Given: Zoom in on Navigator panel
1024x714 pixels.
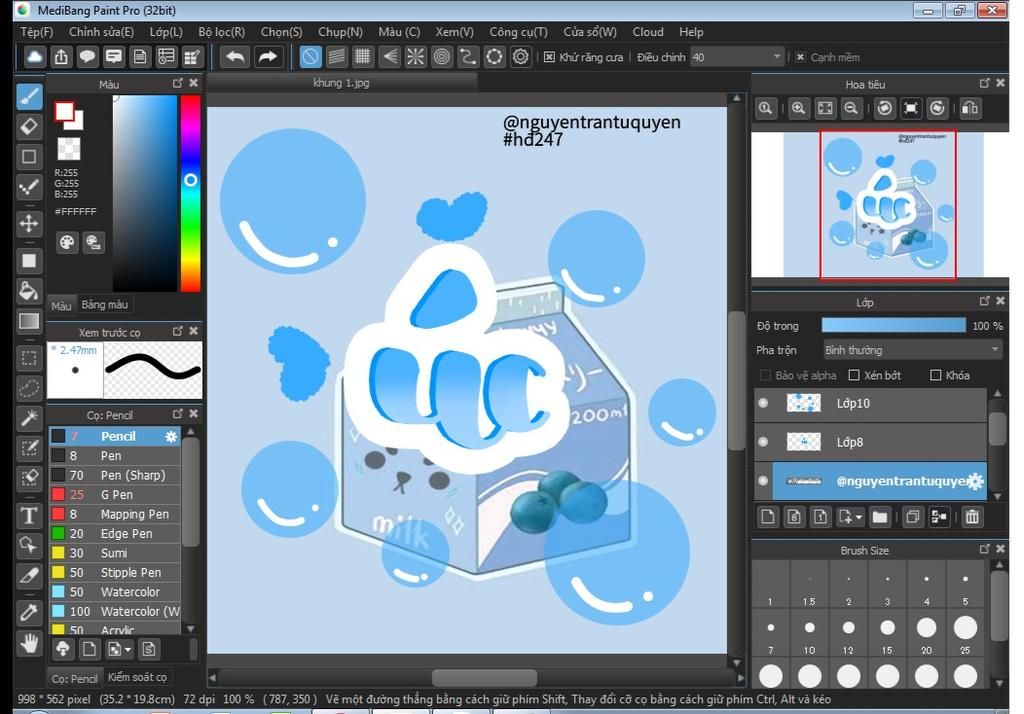Looking at the screenshot, I should 798,108.
